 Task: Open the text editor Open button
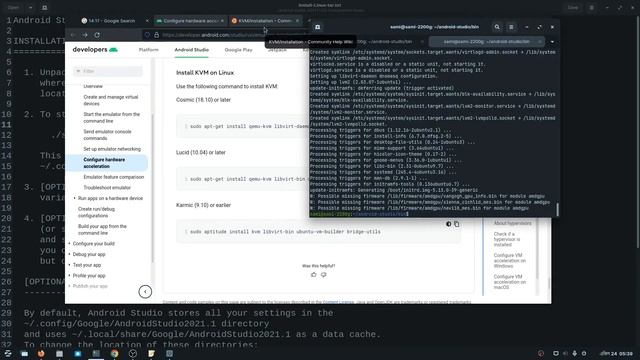13,7
